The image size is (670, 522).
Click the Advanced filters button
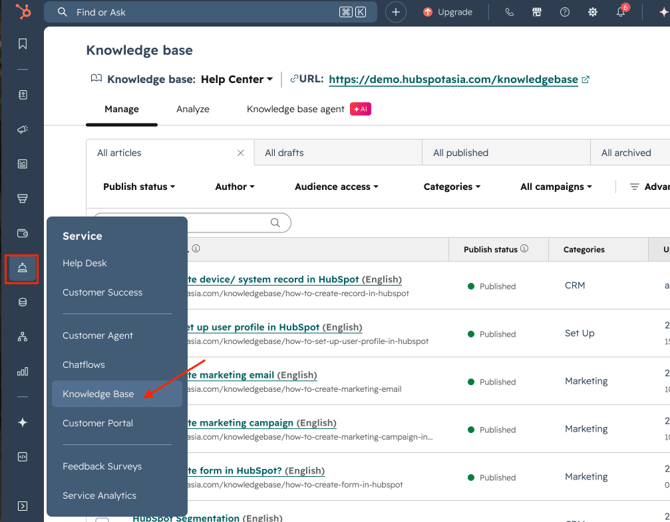click(650, 187)
